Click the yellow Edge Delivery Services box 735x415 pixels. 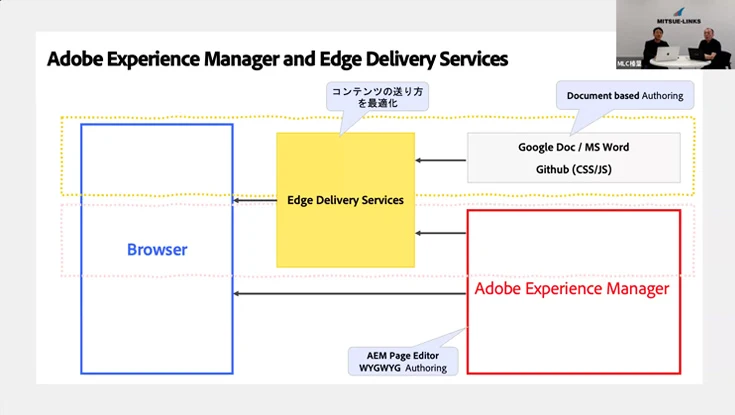pyautogui.click(x=345, y=200)
